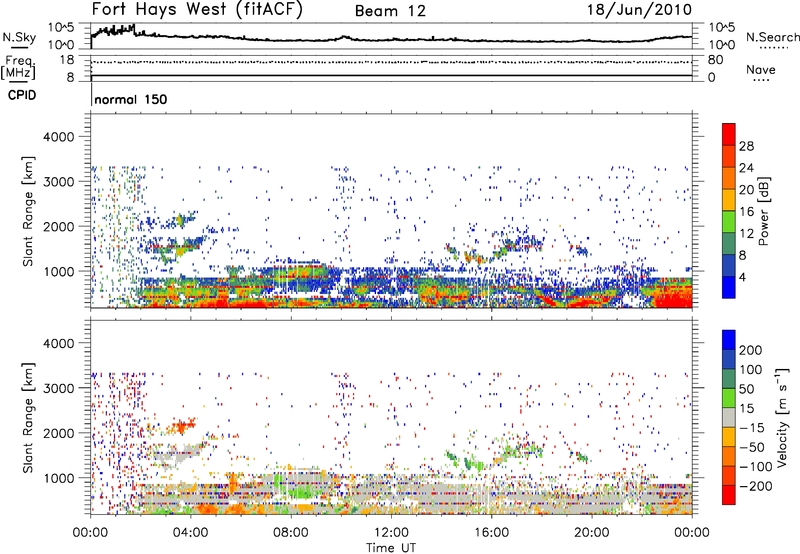
Task: Select the "04:00" time tick label
Action: (190, 533)
